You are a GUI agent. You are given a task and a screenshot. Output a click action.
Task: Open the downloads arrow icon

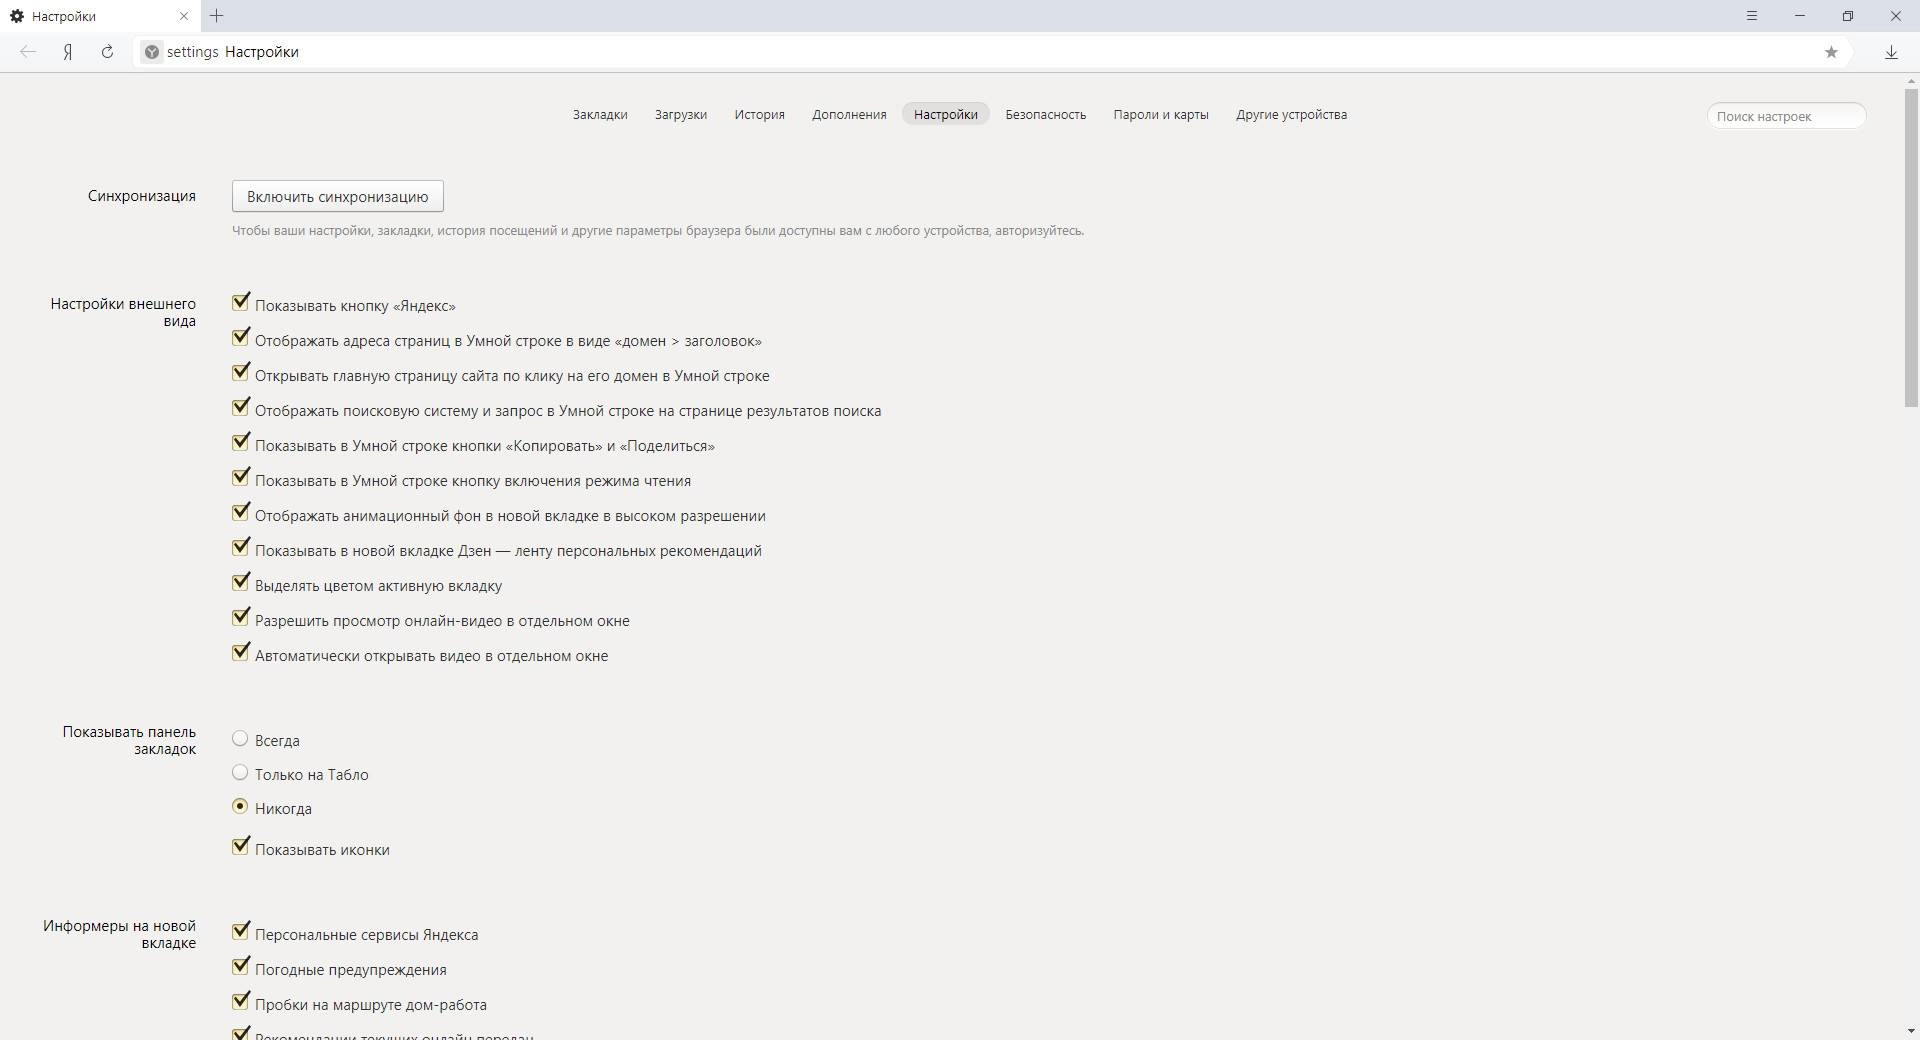pos(1891,52)
